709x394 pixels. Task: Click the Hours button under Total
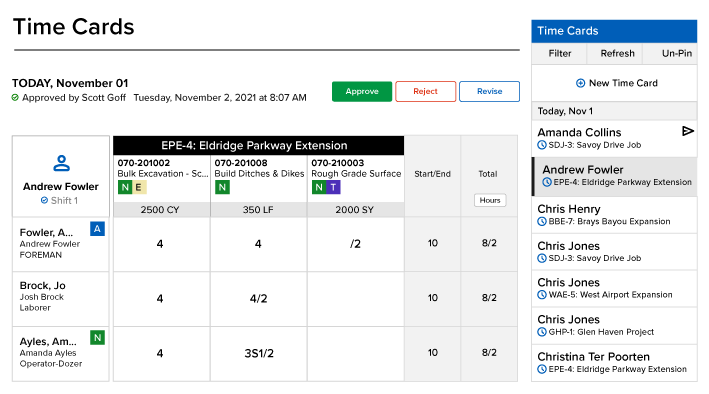click(490, 200)
